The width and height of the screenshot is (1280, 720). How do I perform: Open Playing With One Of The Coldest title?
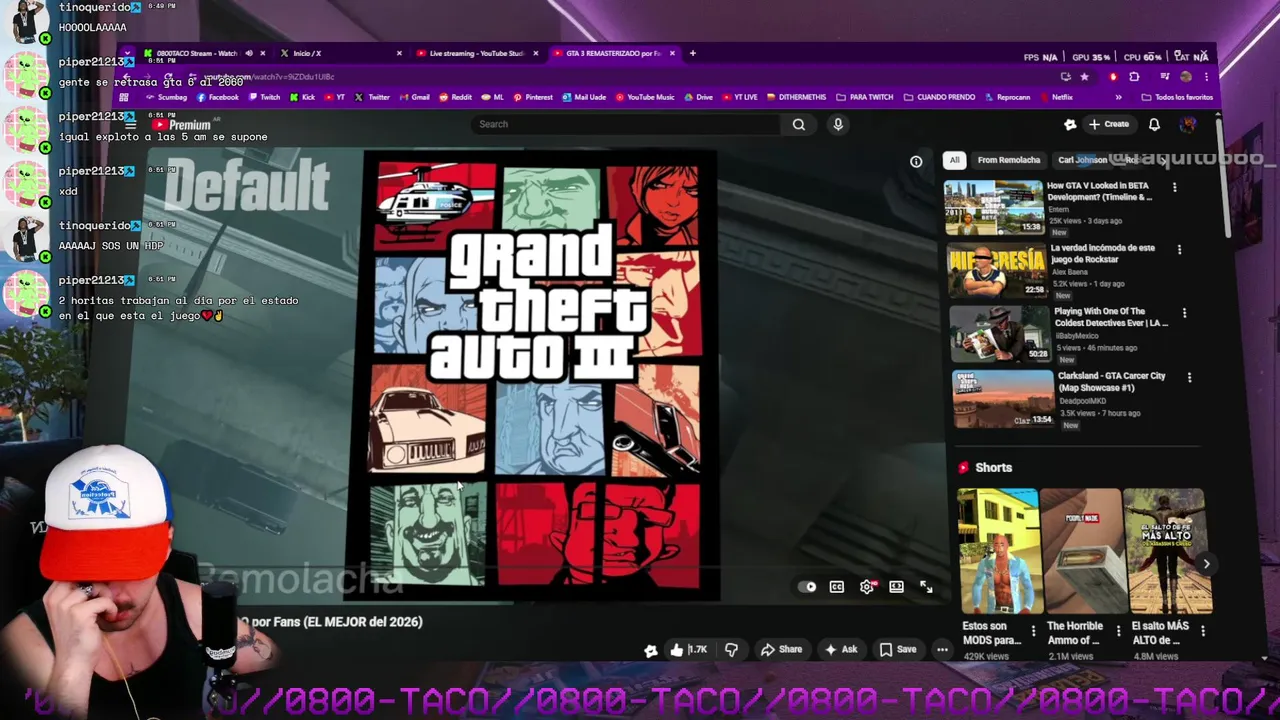(x=1111, y=317)
